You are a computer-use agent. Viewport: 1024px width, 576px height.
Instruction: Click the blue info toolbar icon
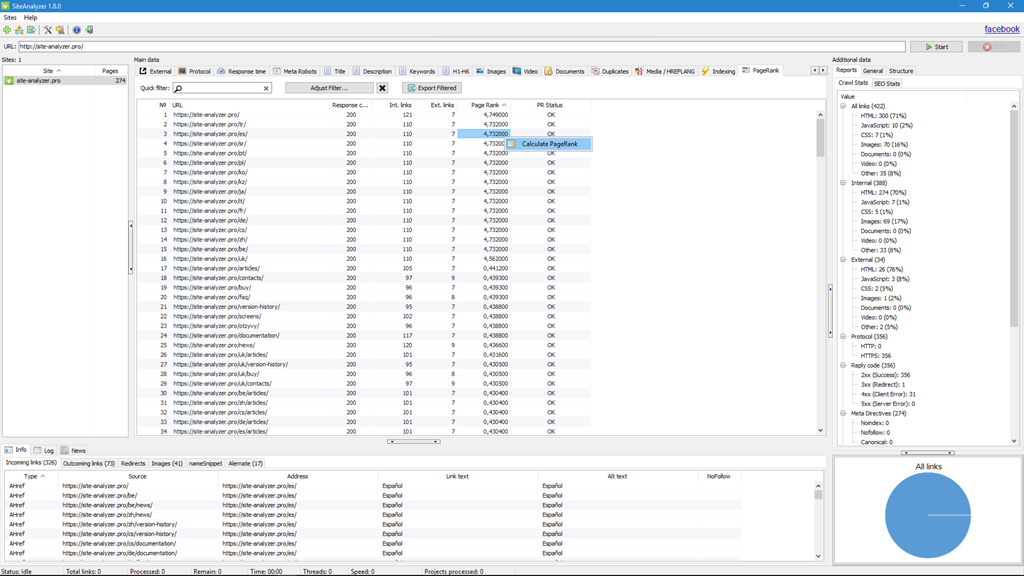(x=76, y=30)
